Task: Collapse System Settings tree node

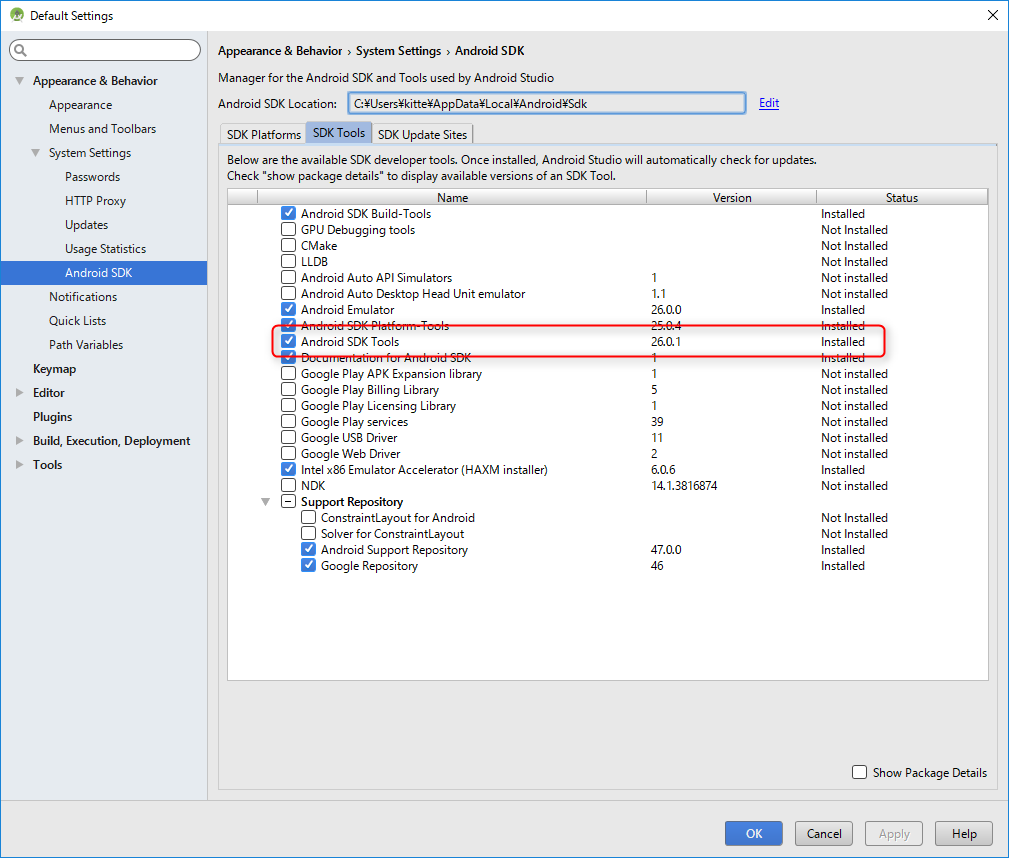Action: point(35,153)
